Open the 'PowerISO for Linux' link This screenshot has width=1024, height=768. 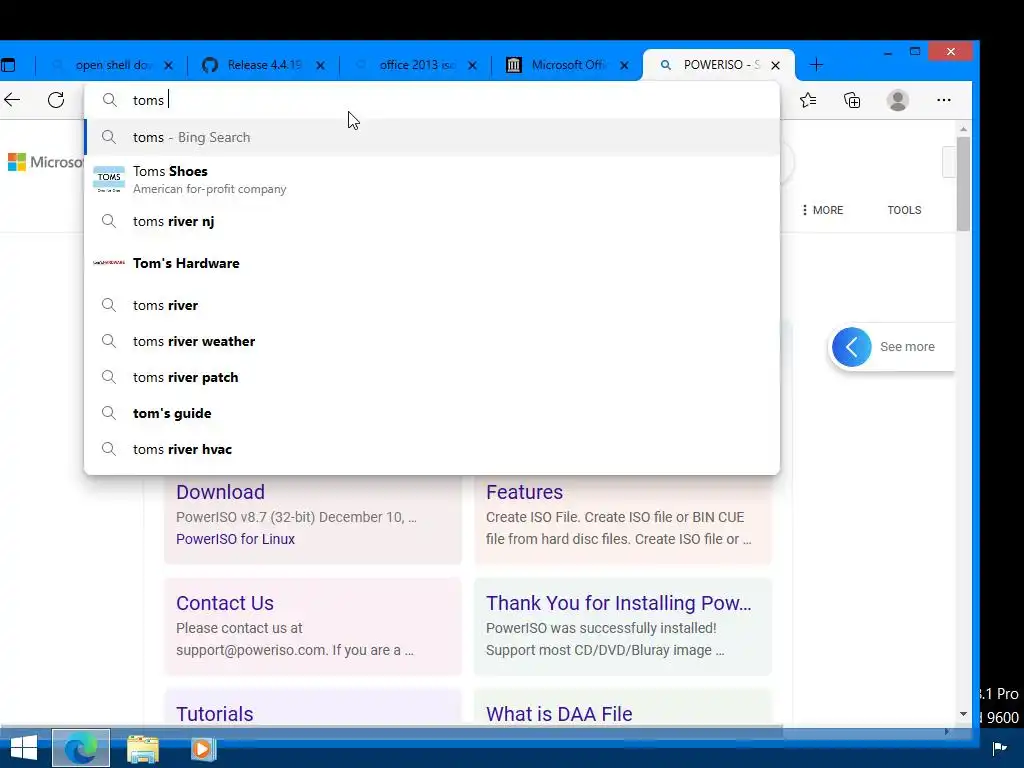[235, 539]
